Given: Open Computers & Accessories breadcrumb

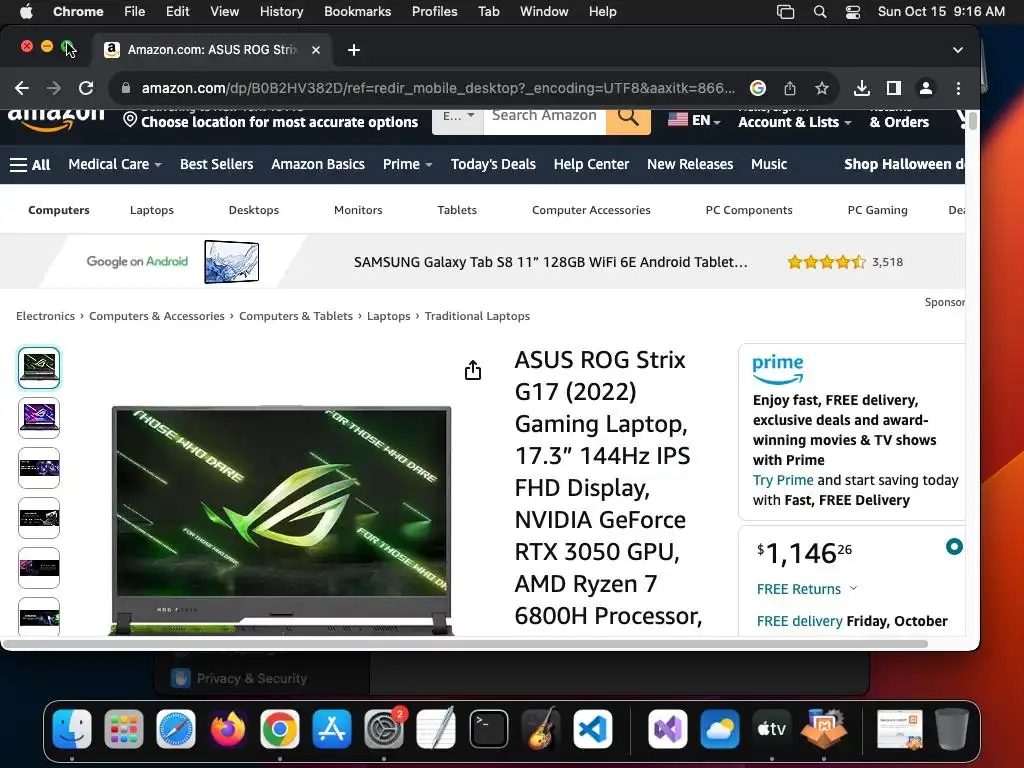Looking at the screenshot, I should point(157,316).
